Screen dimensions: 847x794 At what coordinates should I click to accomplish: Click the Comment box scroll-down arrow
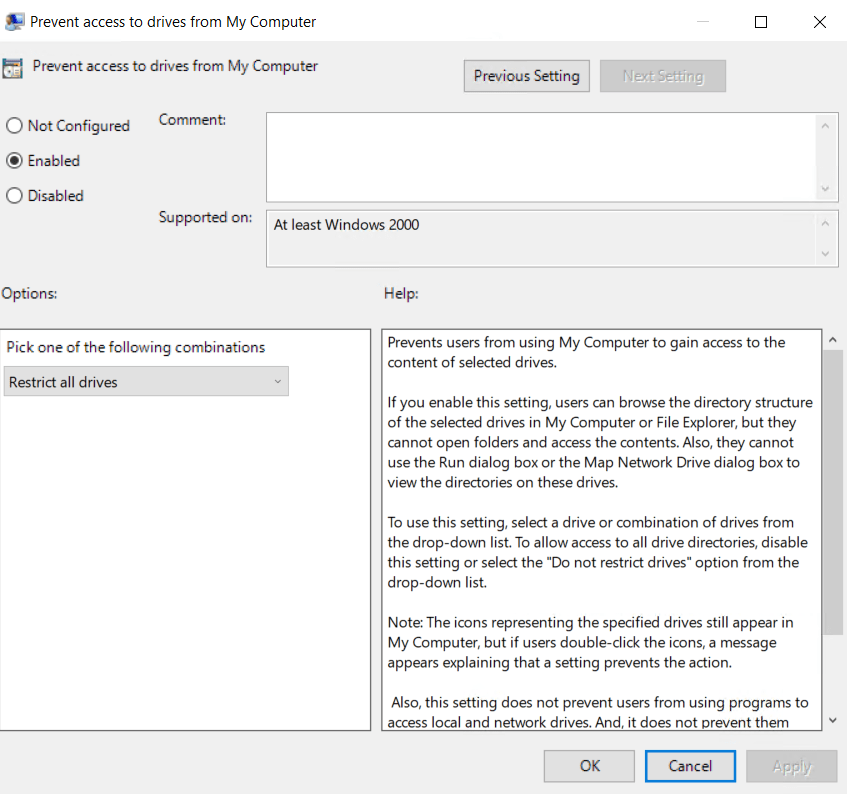[825, 189]
